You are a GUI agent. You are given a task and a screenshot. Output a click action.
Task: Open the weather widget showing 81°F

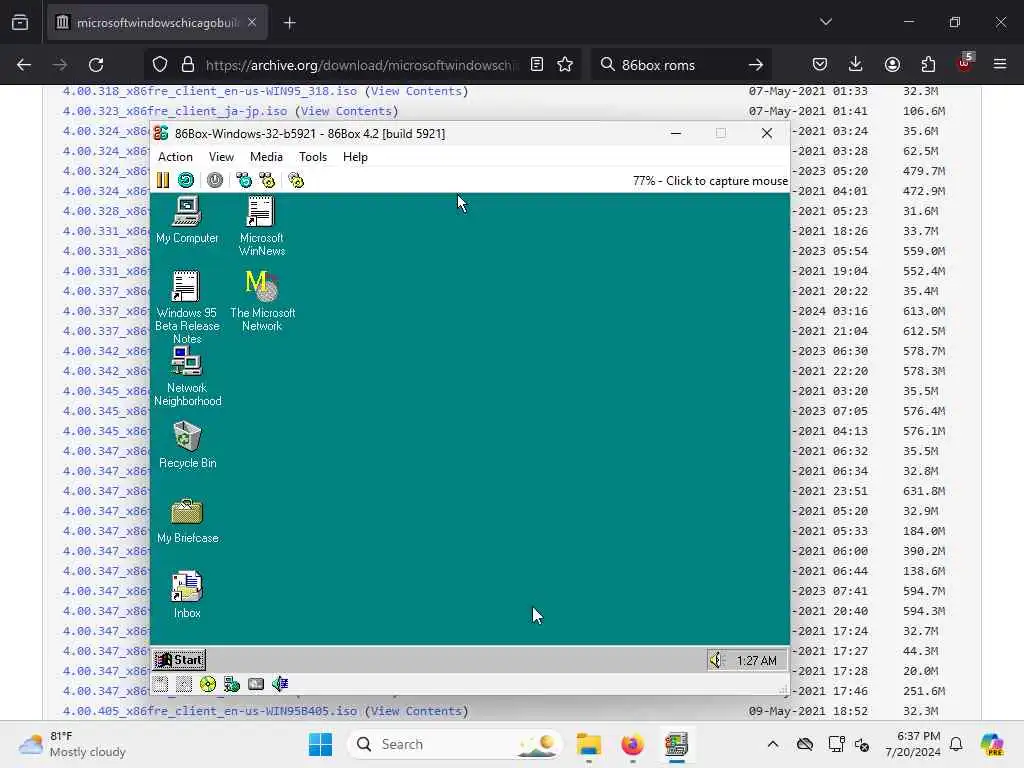(73, 744)
